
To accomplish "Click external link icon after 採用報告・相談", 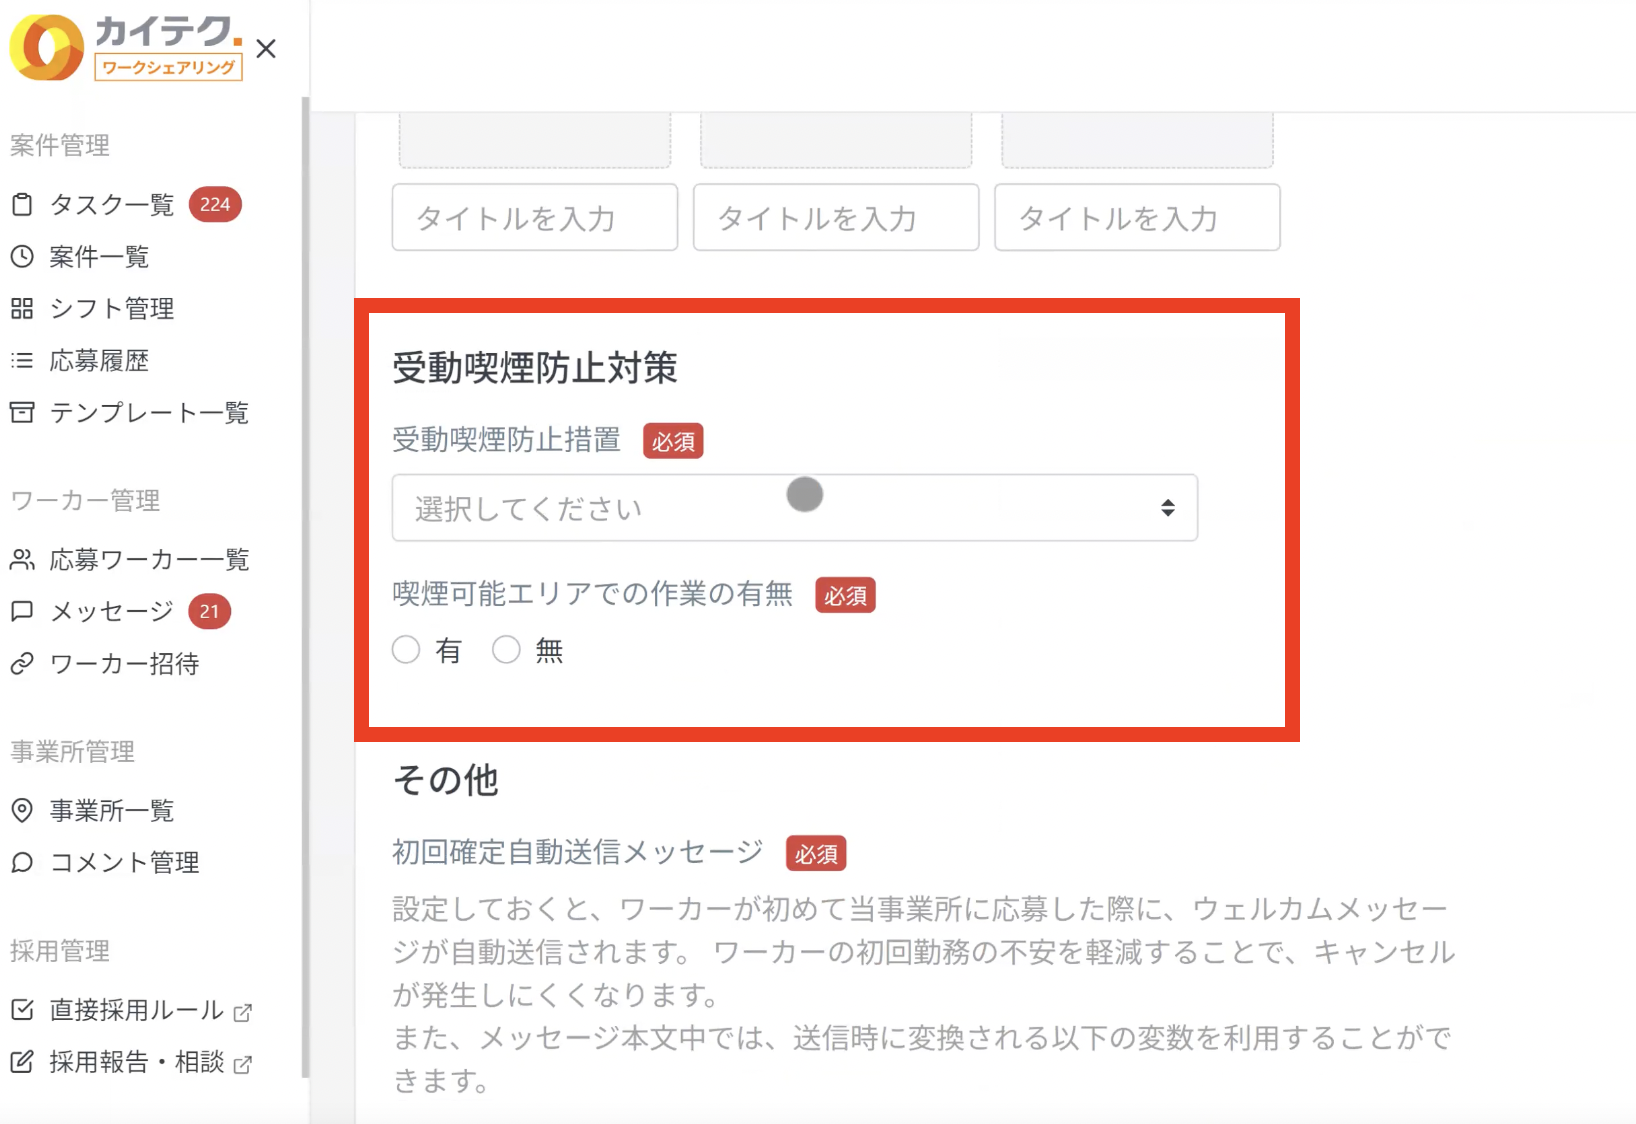I will pyautogui.click(x=242, y=1065).
